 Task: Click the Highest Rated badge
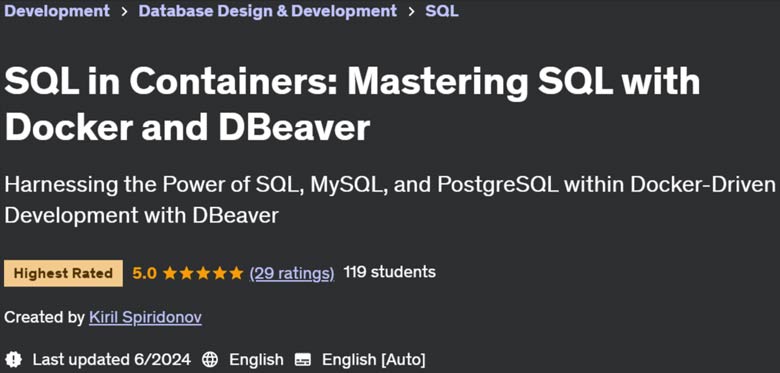pos(63,273)
